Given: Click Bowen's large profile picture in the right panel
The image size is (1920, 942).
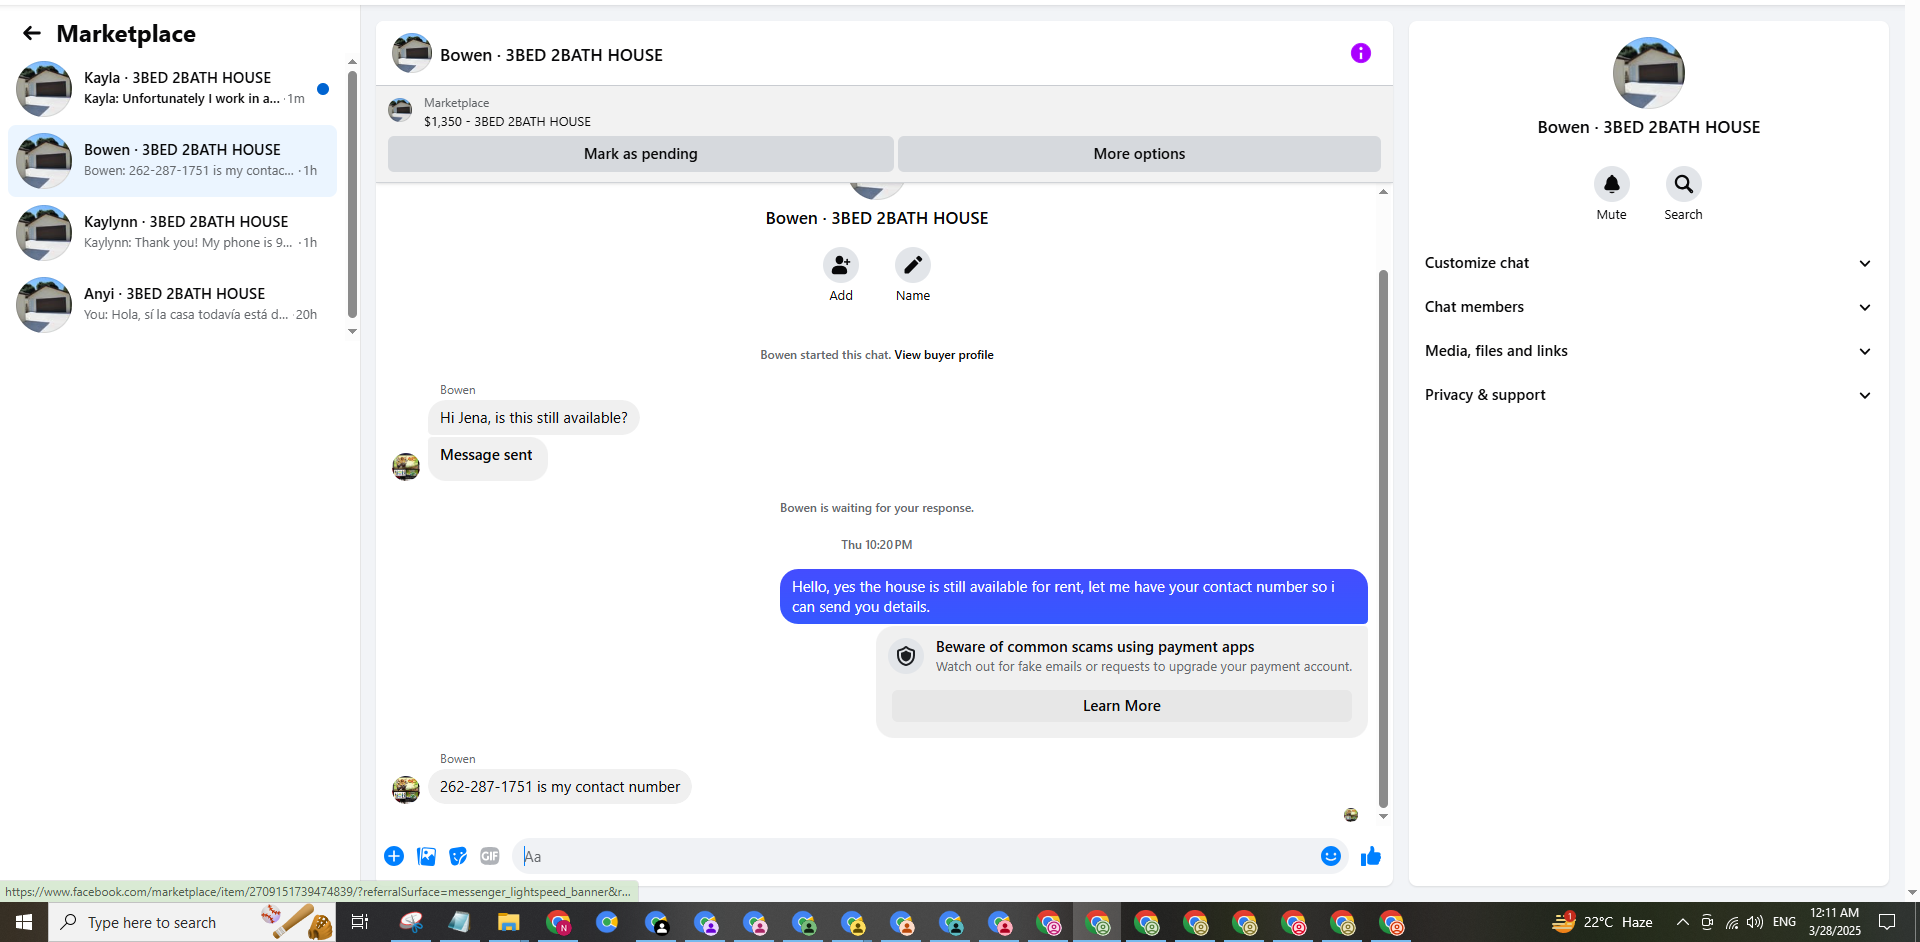Looking at the screenshot, I should [1648, 73].
